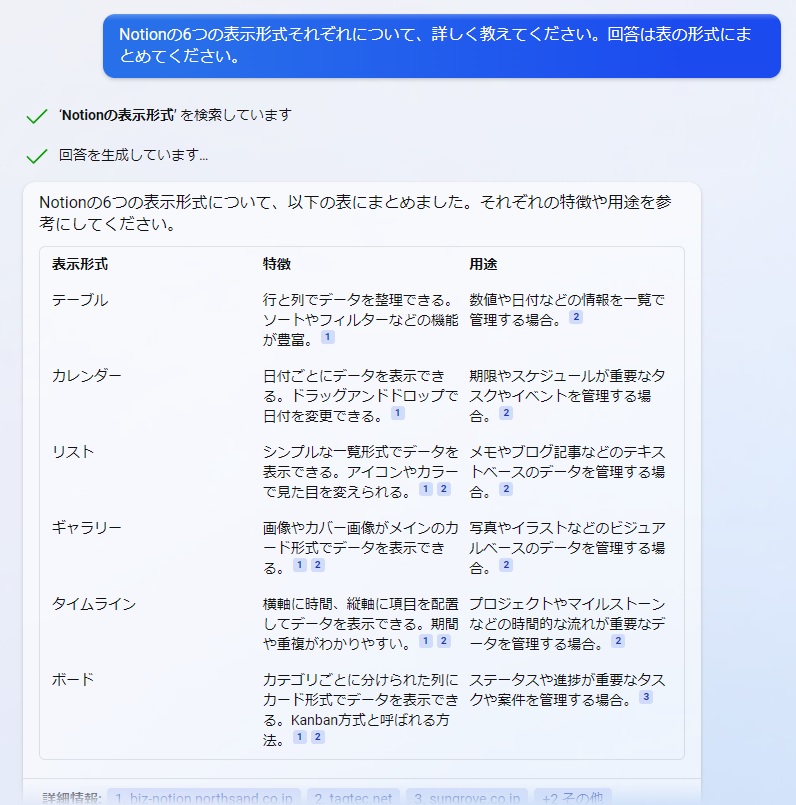Open citation 1 in the テーブル 特徴 cell
Image resolution: width=796 pixels, height=805 pixels.
pyautogui.click(x=328, y=337)
